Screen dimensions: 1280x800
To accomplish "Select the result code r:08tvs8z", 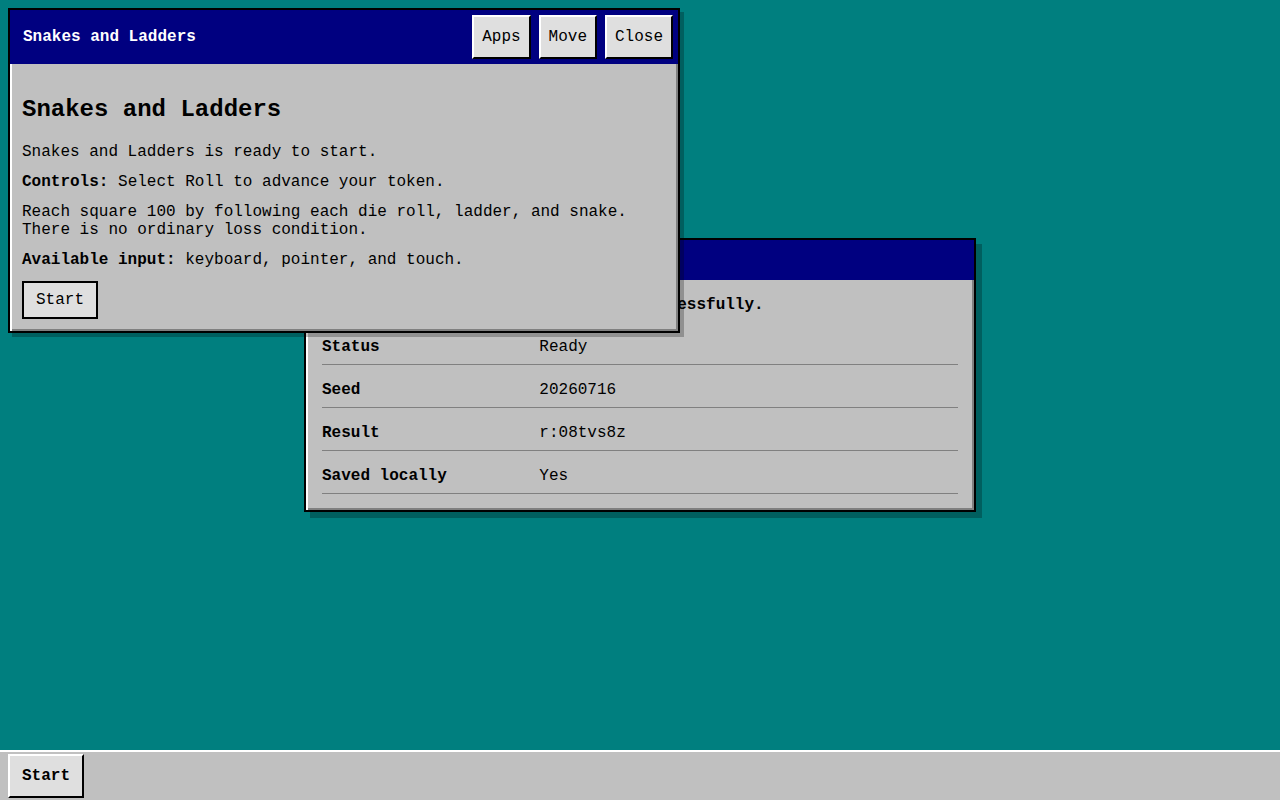I will click(582, 433).
